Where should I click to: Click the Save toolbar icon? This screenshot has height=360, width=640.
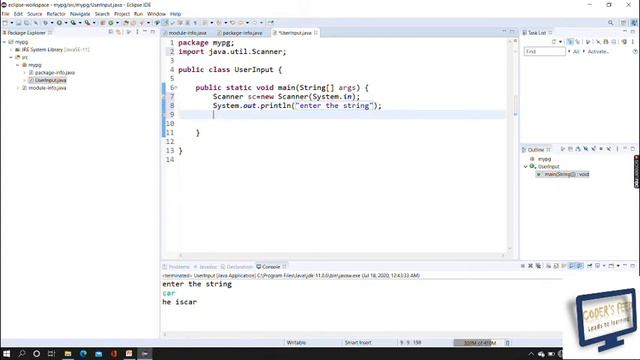(x=18, y=23)
